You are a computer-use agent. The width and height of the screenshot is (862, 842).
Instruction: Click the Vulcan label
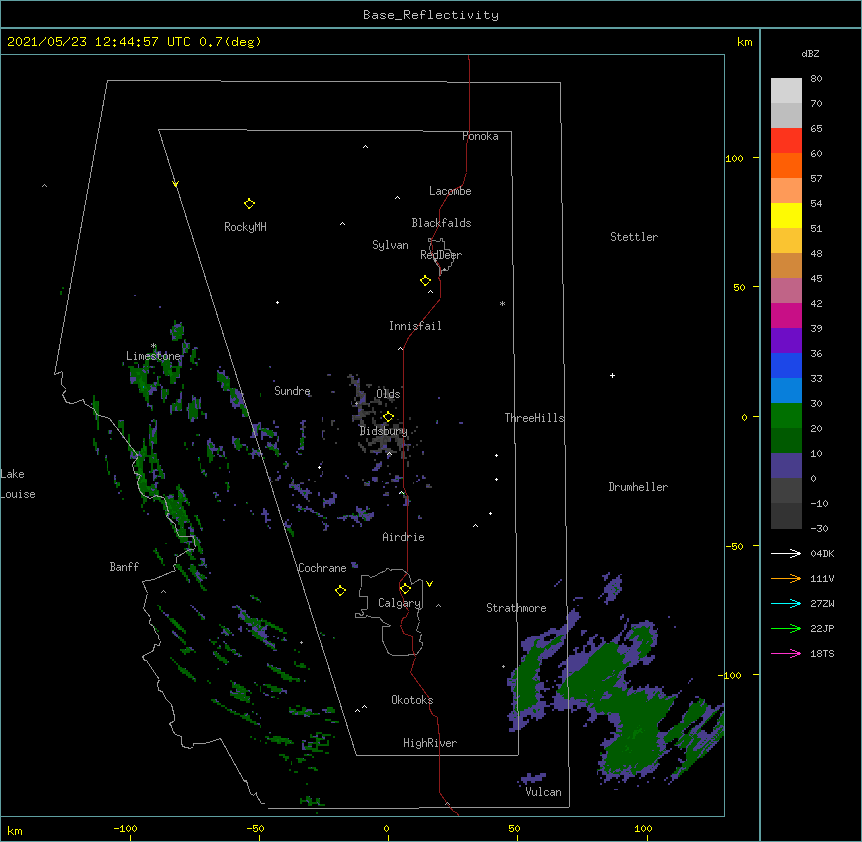click(543, 792)
